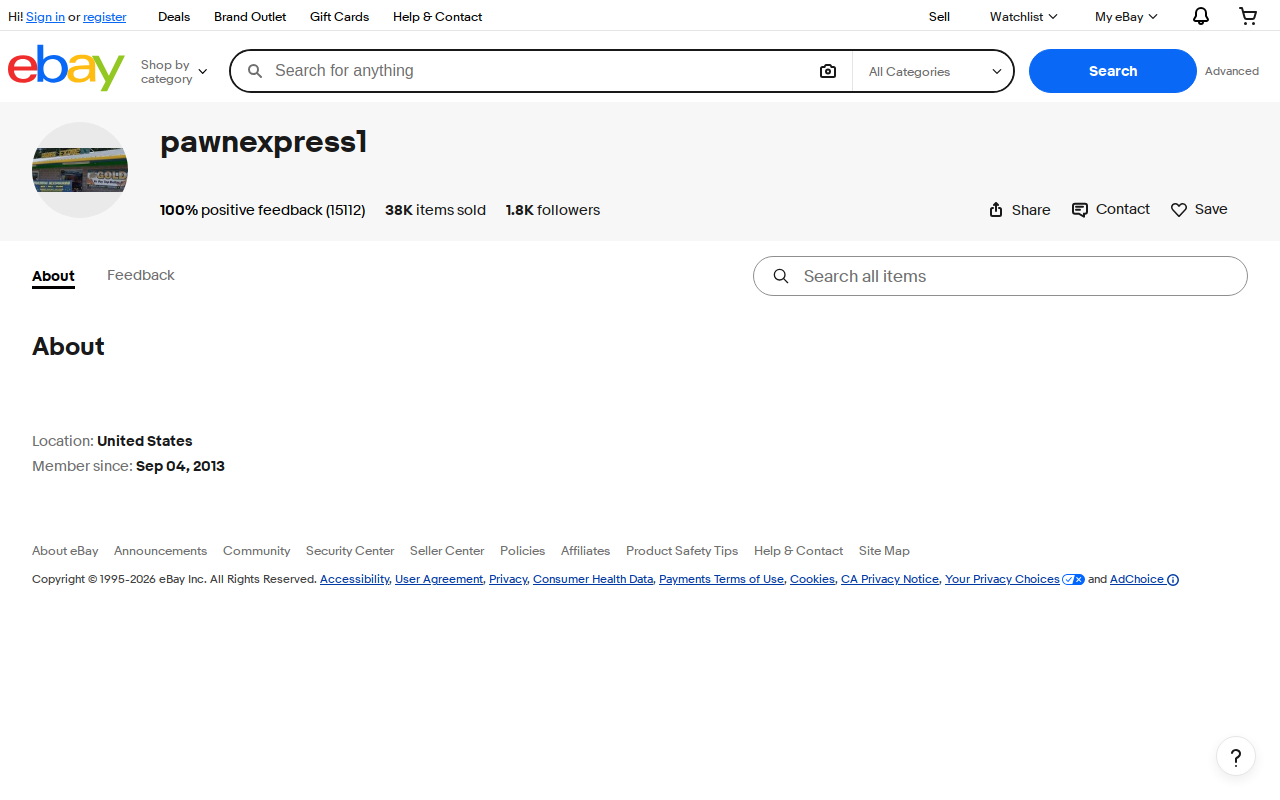This screenshot has width=1280, height=800.
Task: Open the top-bar Help & Contact link
Action: pos(437,17)
